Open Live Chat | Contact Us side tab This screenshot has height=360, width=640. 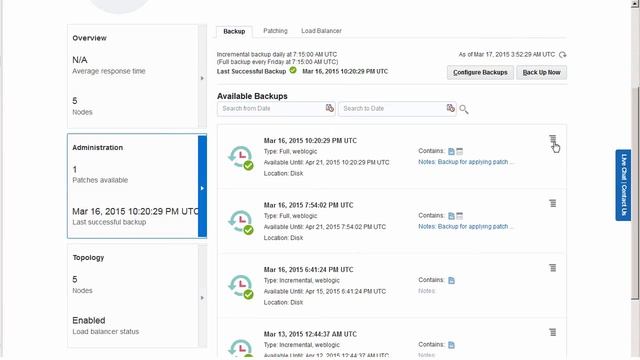(x=623, y=185)
